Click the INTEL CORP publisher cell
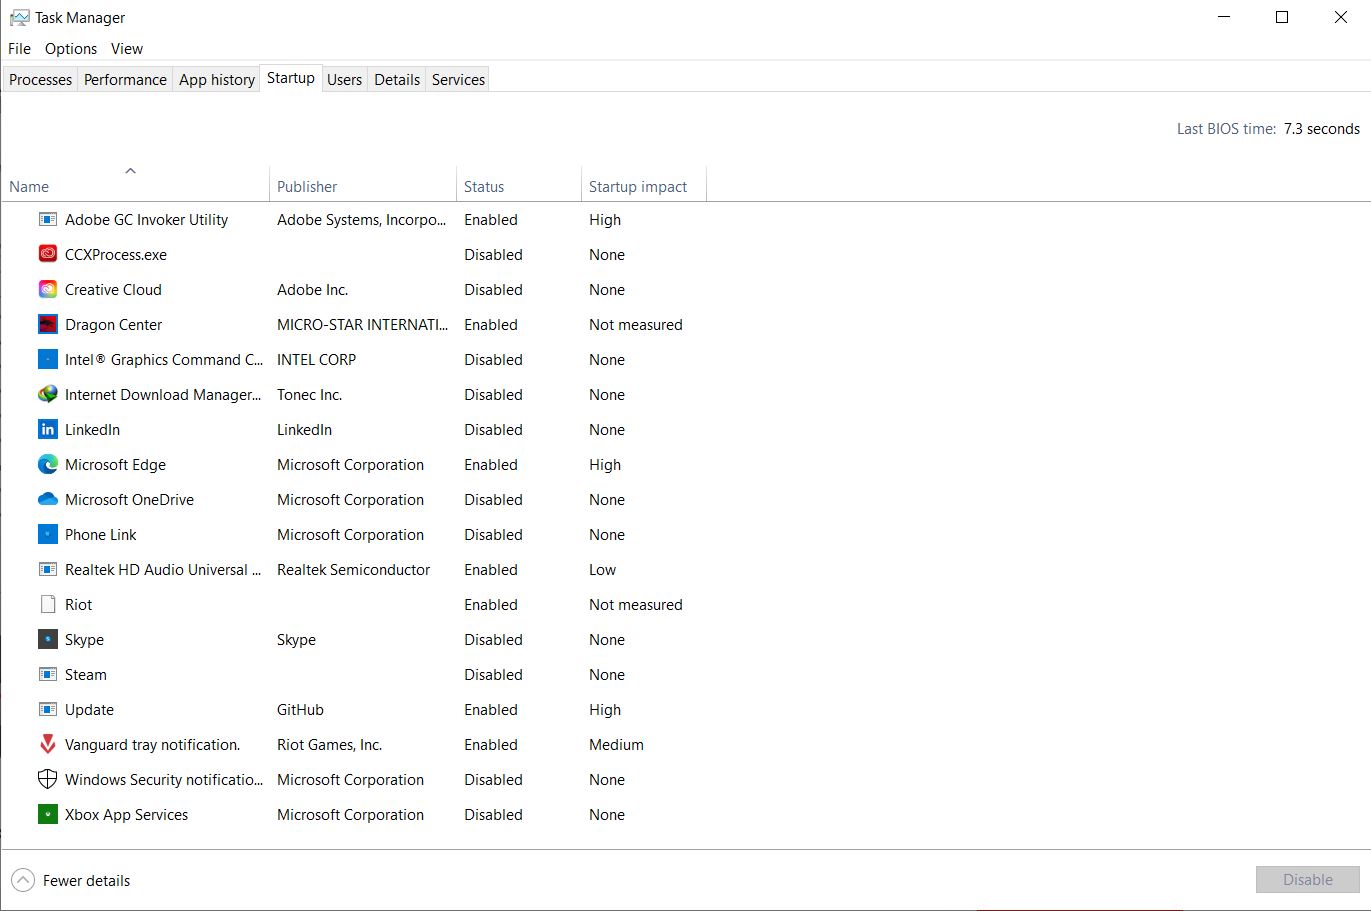 tap(316, 359)
